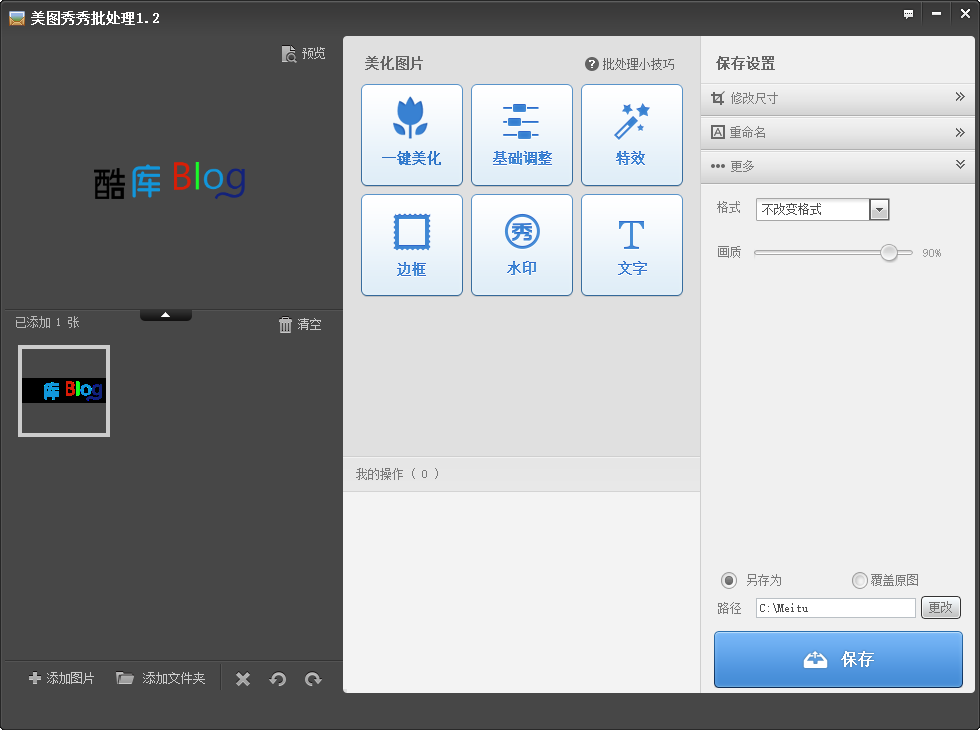Click the blue 保存 save button
Screen dimensions: 980x730
(838, 659)
